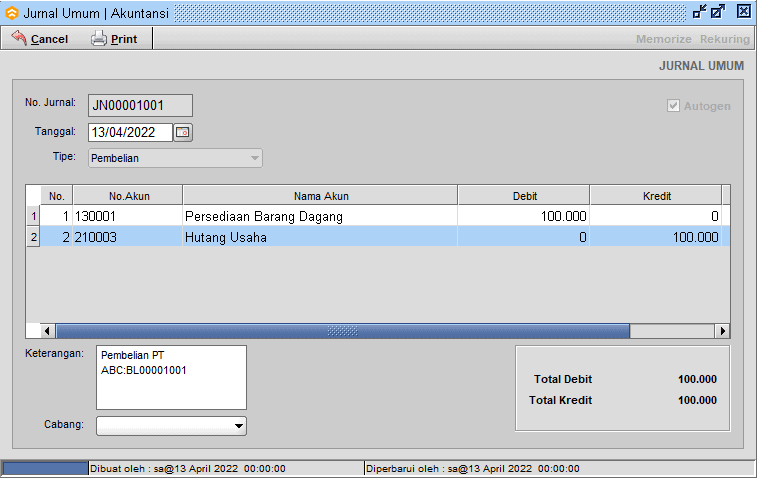This screenshot has height=478, width=757.
Task: Click the Dibuat oleh status text
Action: [188, 468]
